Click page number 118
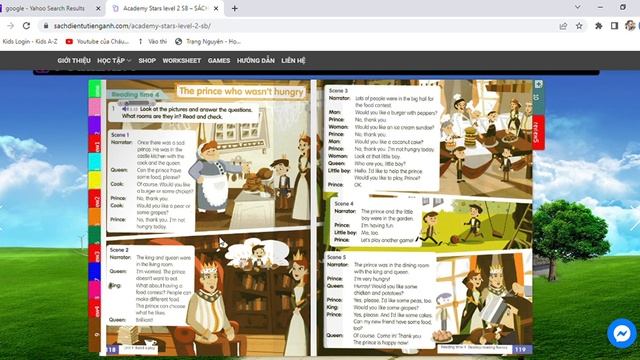Image resolution: width=640 pixels, height=360 pixels. pos(112,350)
